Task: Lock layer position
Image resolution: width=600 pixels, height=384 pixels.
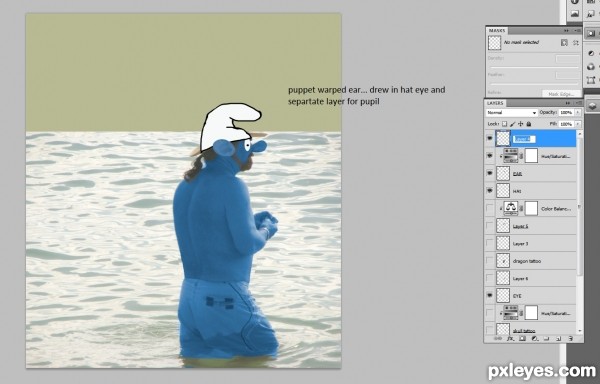Action: [x=520, y=124]
